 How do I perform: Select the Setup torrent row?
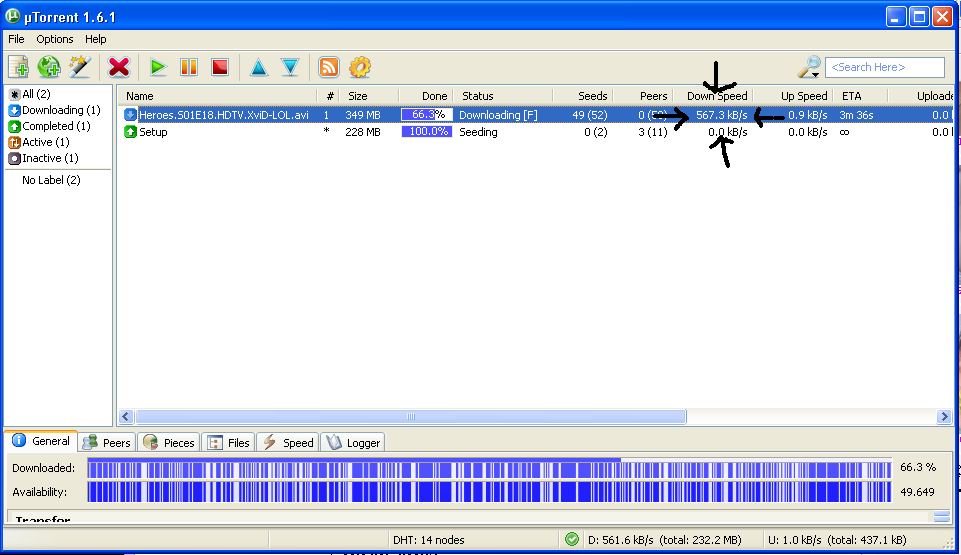(x=536, y=132)
